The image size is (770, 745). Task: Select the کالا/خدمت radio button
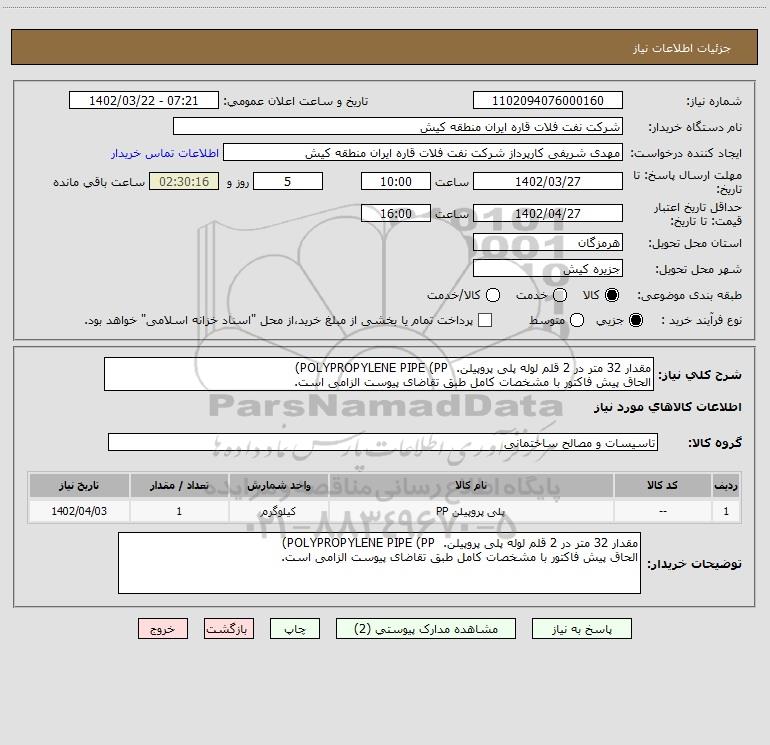click(493, 295)
